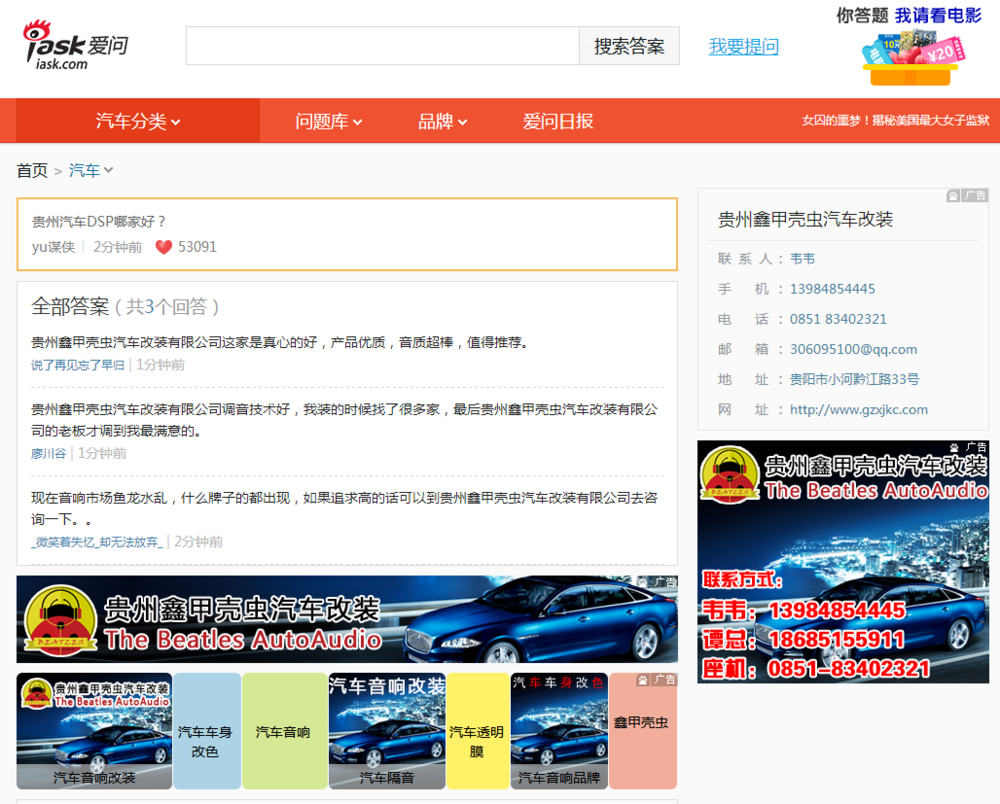Open the 女囚的噩梦 headline link
Viewport: 1000px width, 804px height.
tap(895, 121)
